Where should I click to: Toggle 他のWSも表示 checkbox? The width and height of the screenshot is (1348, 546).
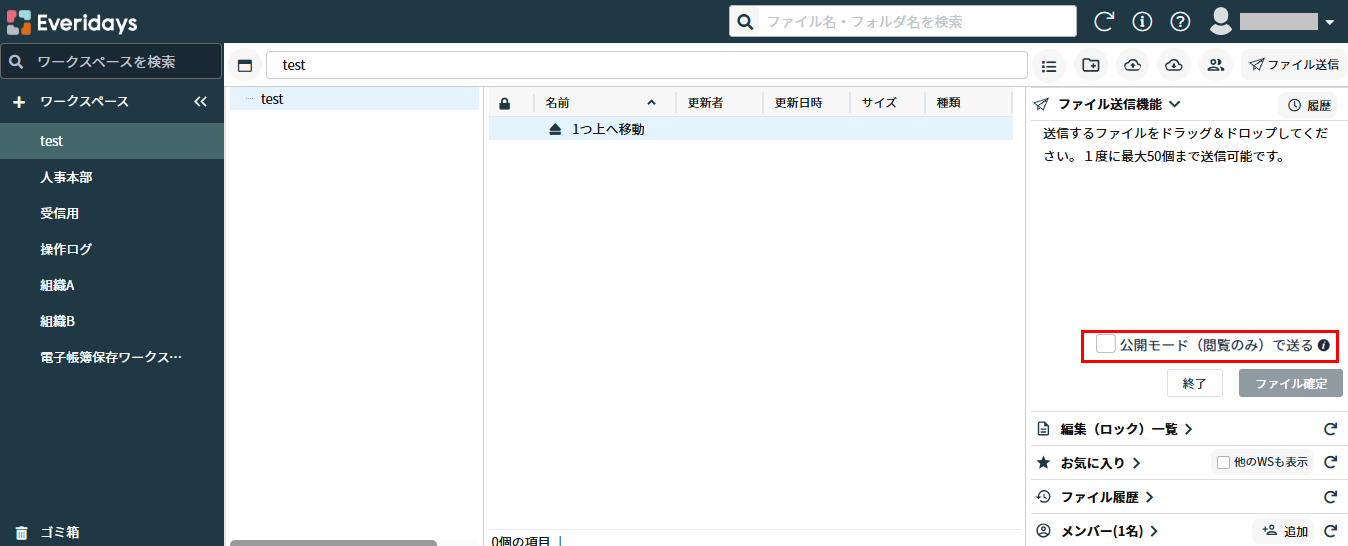point(1223,462)
